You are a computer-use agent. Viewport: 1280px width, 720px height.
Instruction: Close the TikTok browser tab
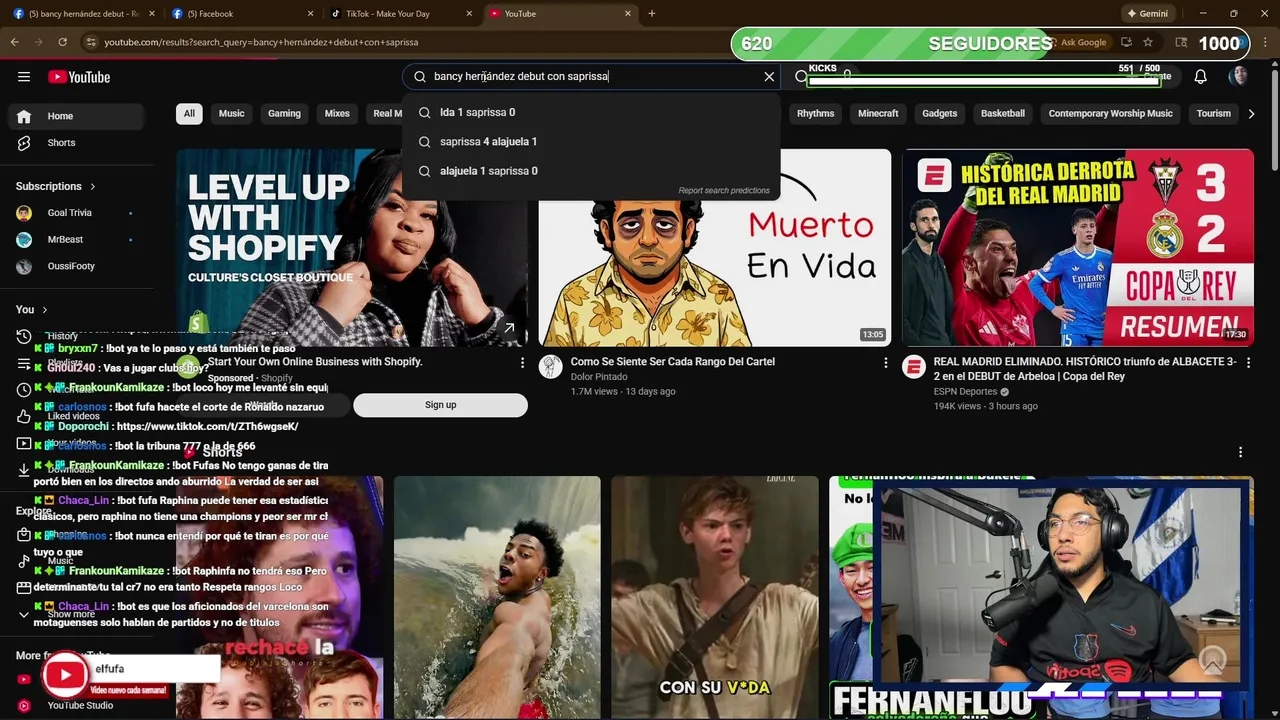point(469,14)
